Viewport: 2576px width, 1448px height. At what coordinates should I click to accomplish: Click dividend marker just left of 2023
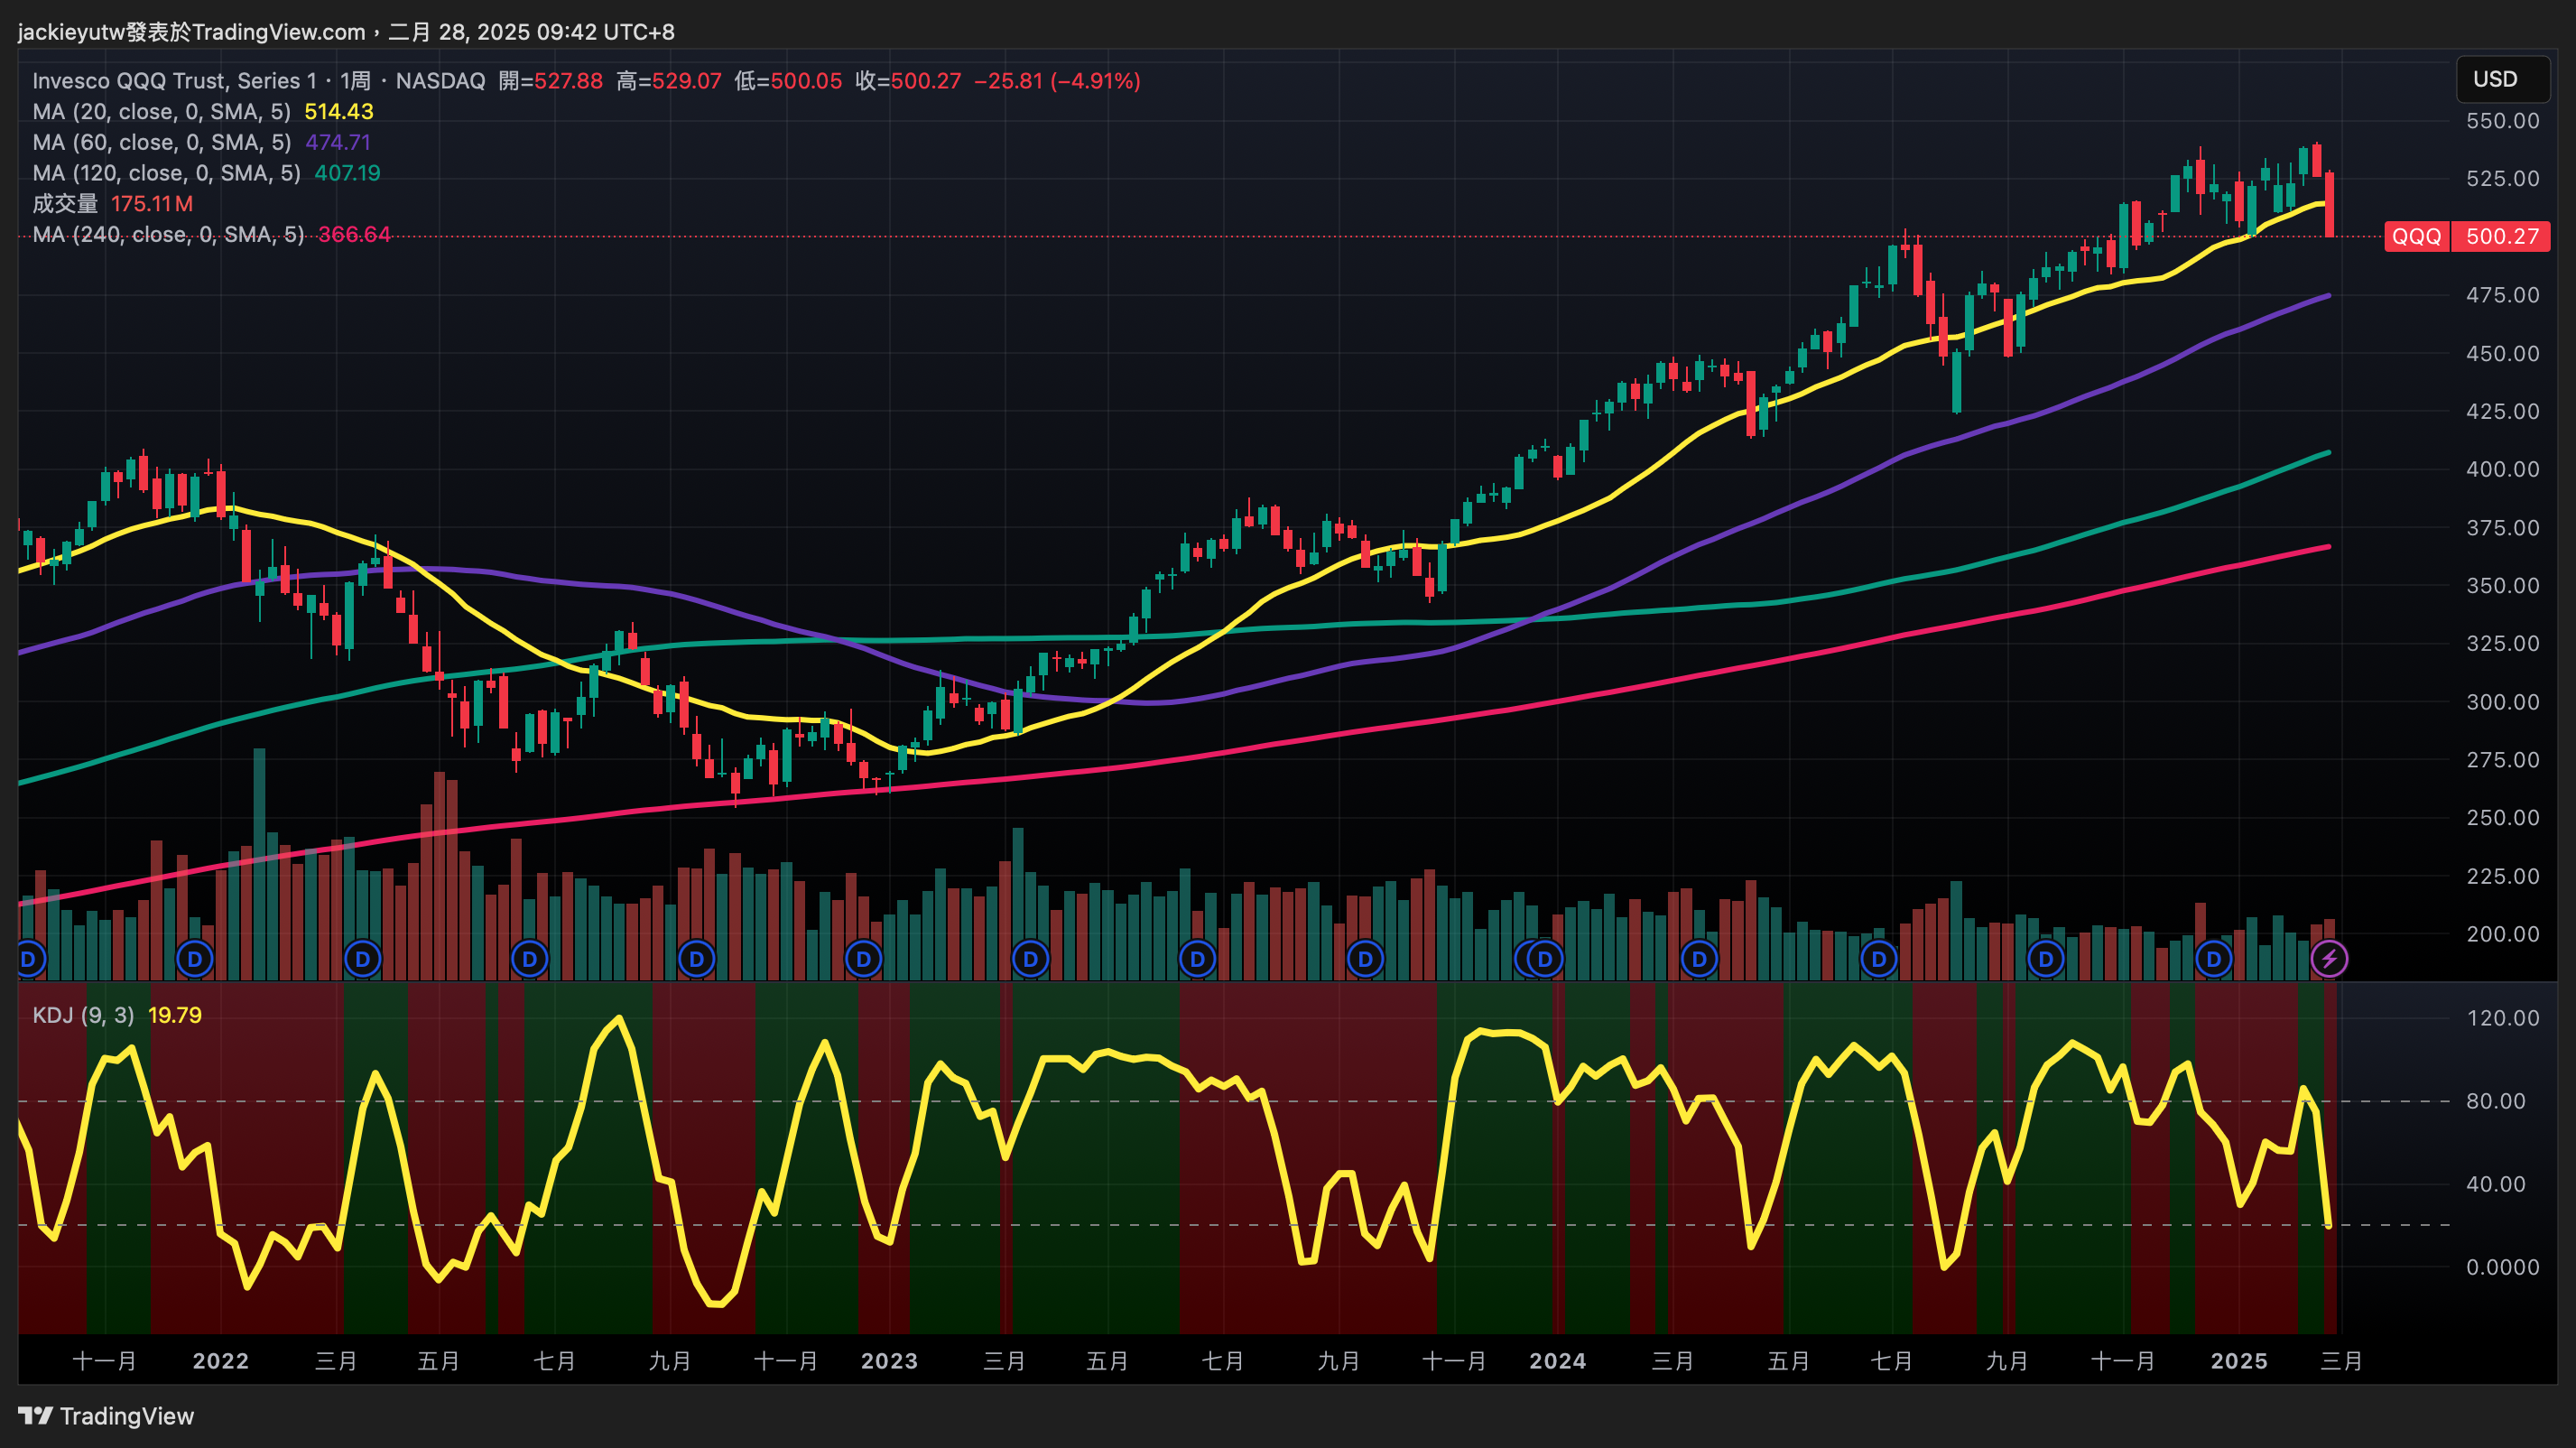pyautogui.click(x=863, y=959)
